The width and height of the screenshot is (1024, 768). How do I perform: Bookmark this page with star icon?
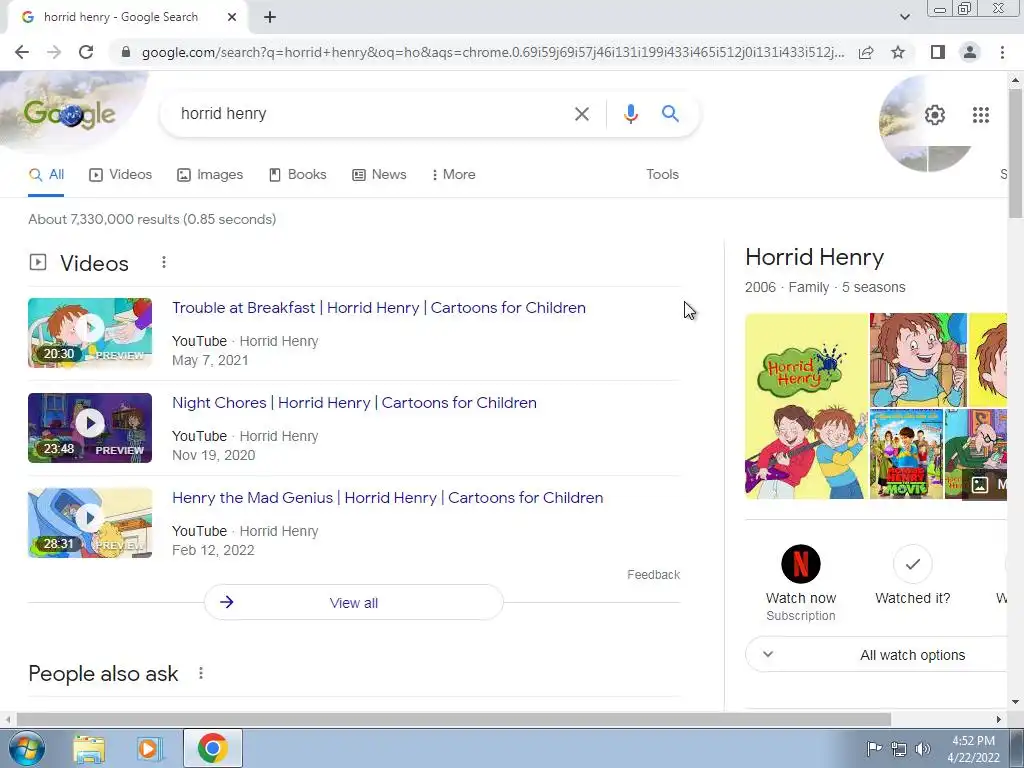(x=899, y=52)
